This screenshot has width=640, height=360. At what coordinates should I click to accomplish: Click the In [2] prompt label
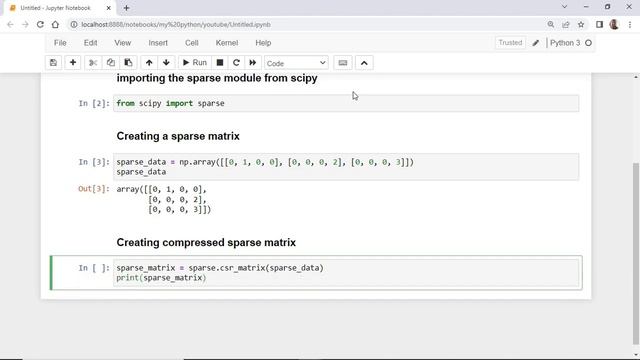(x=94, y=103)
